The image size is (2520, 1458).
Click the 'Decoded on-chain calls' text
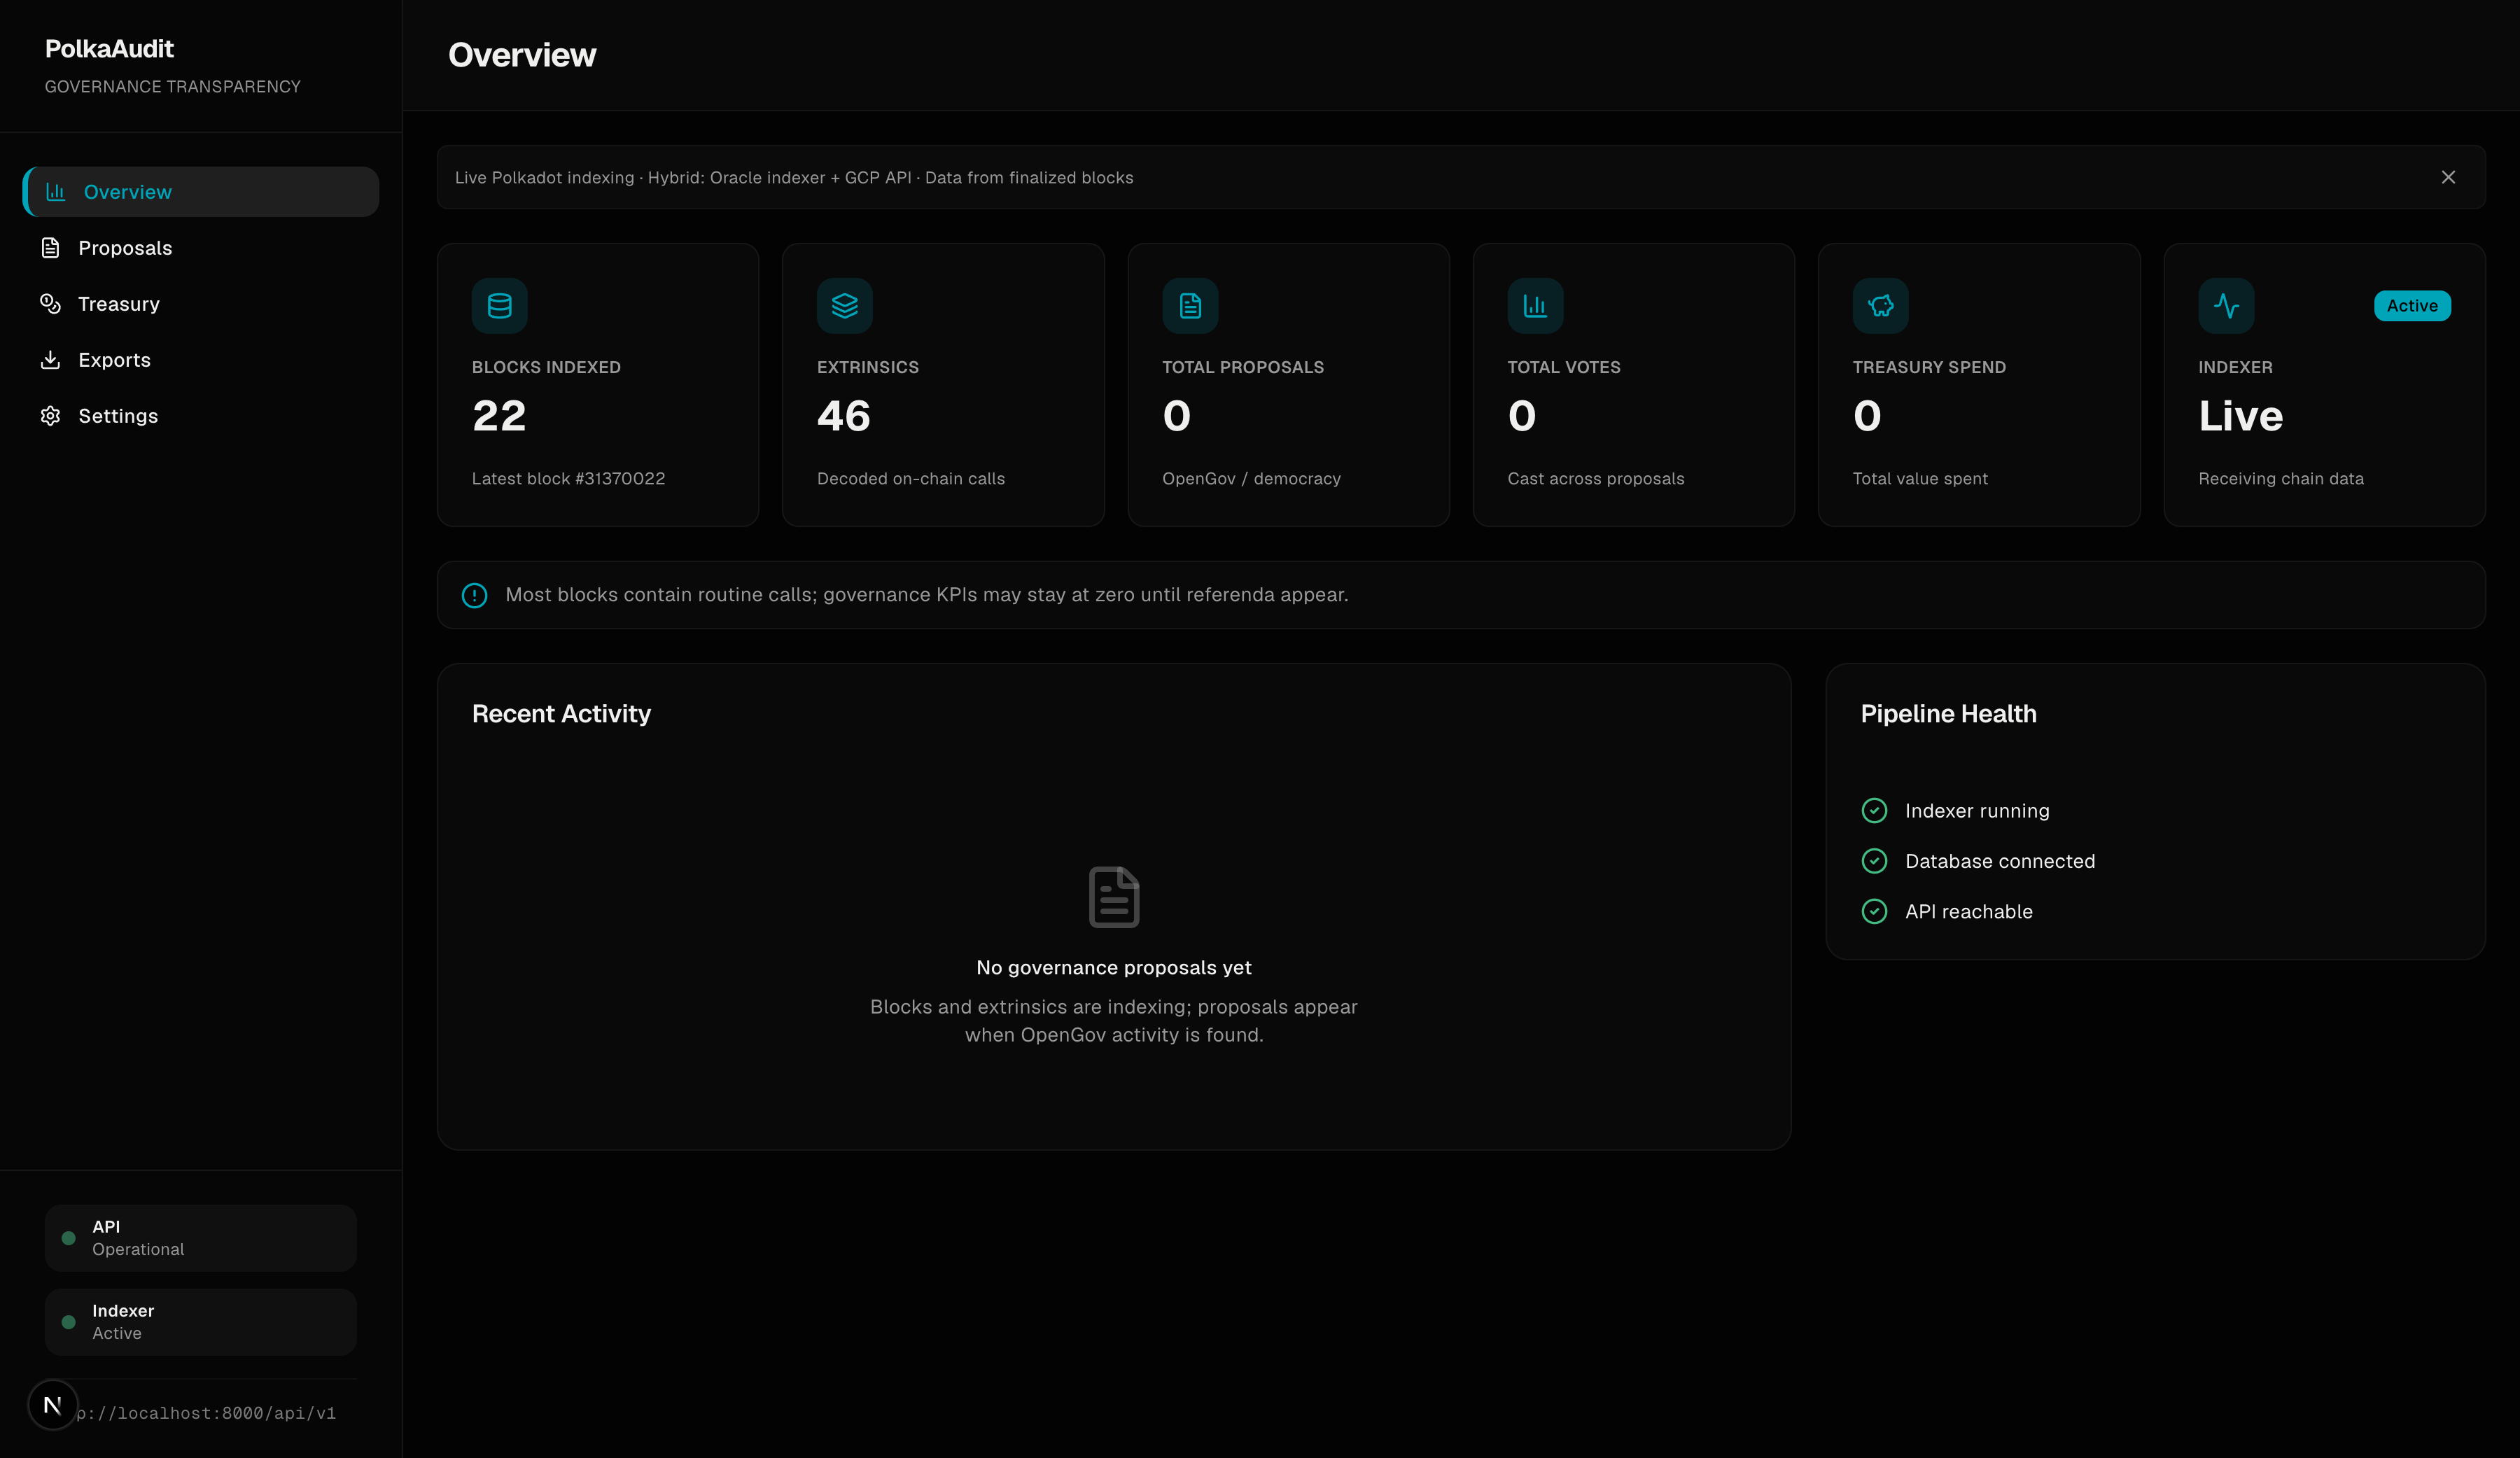coord(911,479)
